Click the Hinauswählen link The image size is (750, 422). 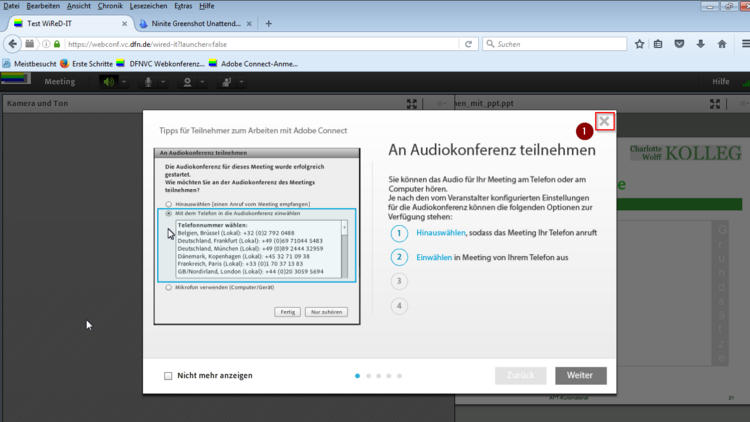441,233
